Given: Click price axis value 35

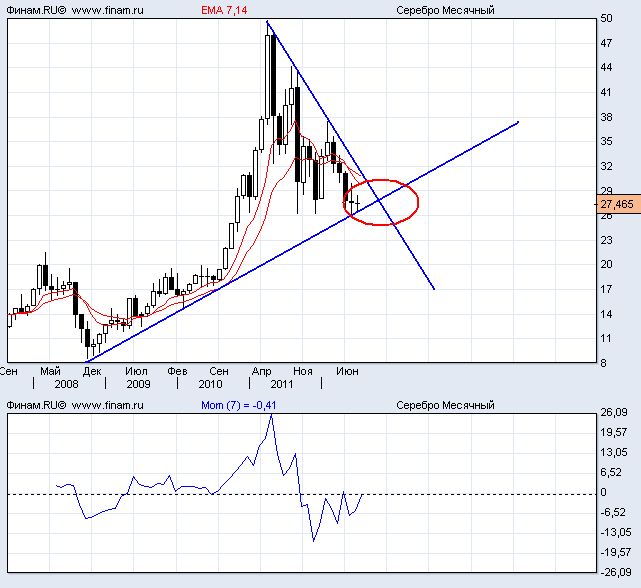Looking at the screenshot, I should (x=606, y=141).
